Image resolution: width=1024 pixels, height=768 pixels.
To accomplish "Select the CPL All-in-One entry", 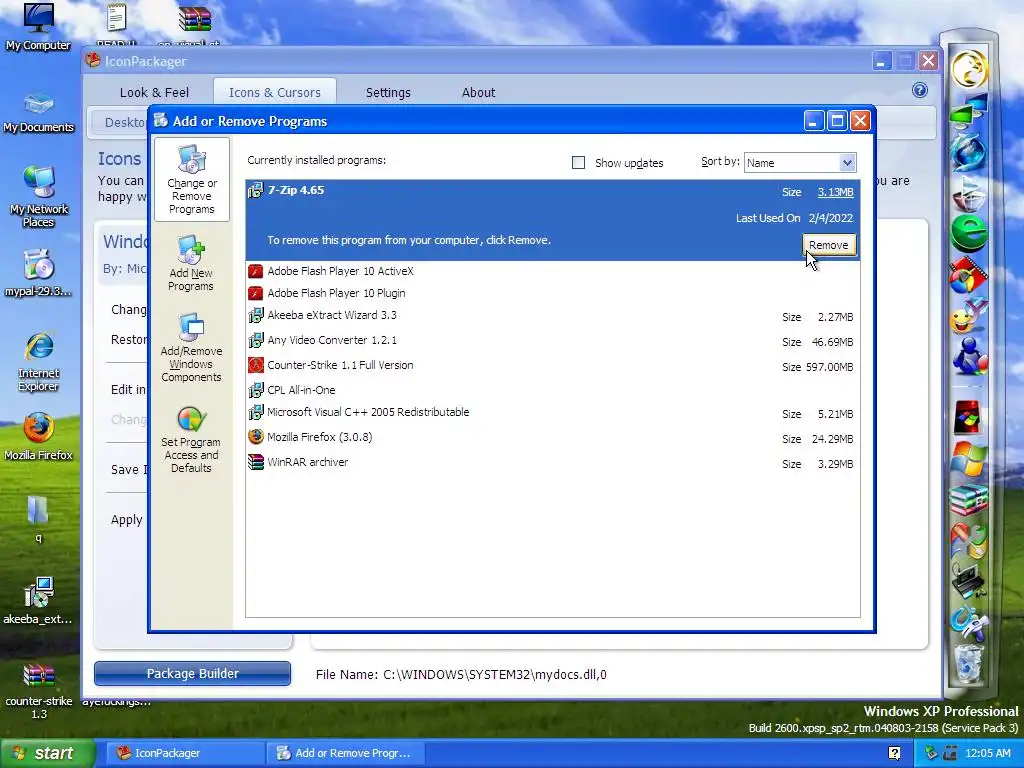I will click(552, 390).
